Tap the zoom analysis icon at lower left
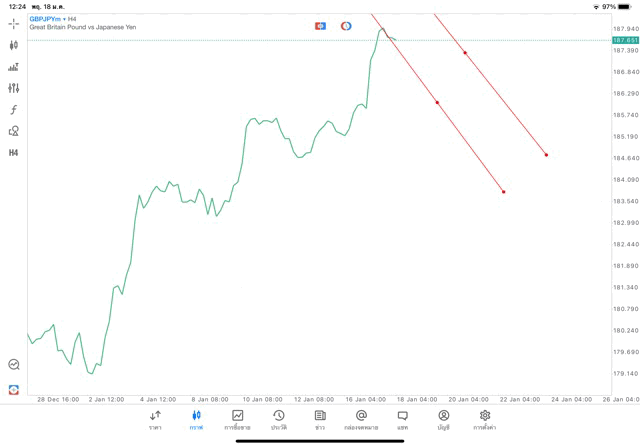 [x=14, y=365]
